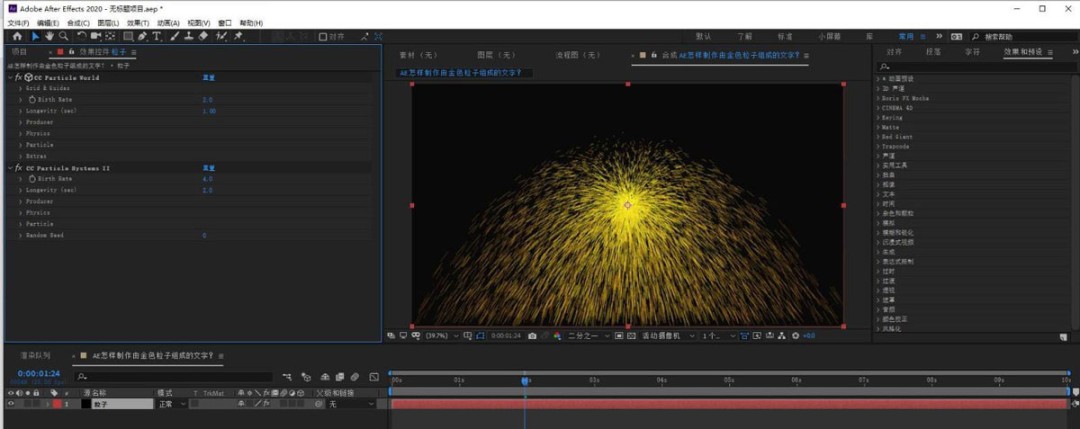Screen dimensions: 1080x429
Task: Expand the Producer group under CC Particle World
Action: coord(20,122)
